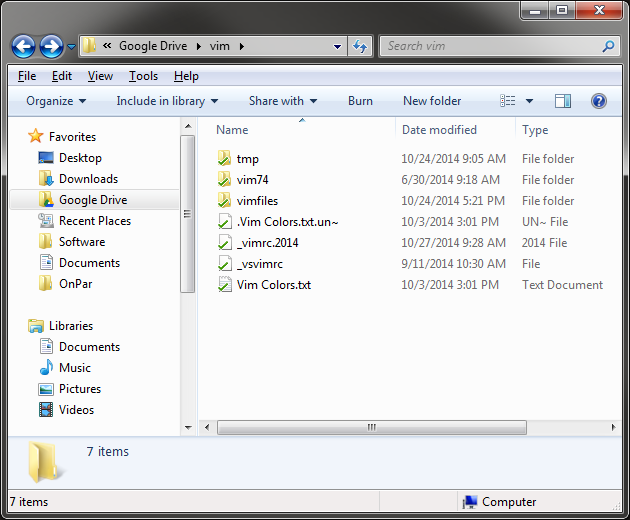
Task: Click the Google Drive breadcrumb segment
Action: tap(153, 46)
